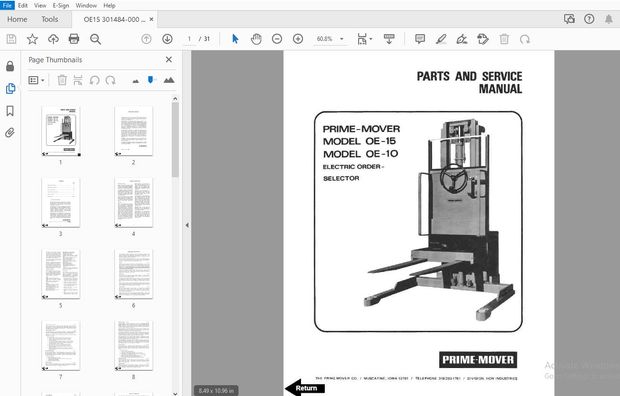Image resolution: width=620 pixels, height=396 pixels.
Task: Open the find text magnifier tool
Action: [95, 39]
